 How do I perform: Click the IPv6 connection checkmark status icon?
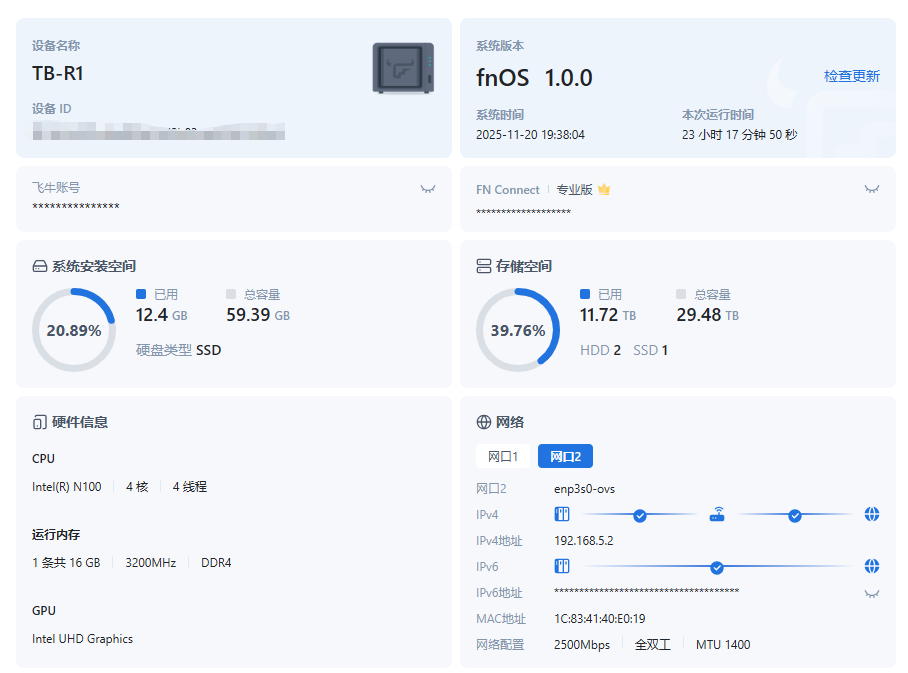pos(717,567)
